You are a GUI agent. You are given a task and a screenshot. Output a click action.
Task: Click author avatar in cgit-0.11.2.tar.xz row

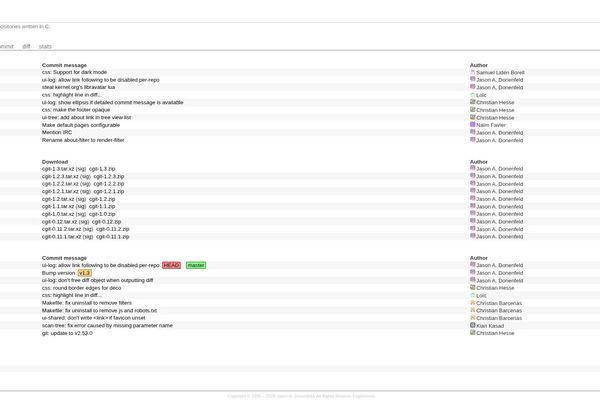coord(473,229)
